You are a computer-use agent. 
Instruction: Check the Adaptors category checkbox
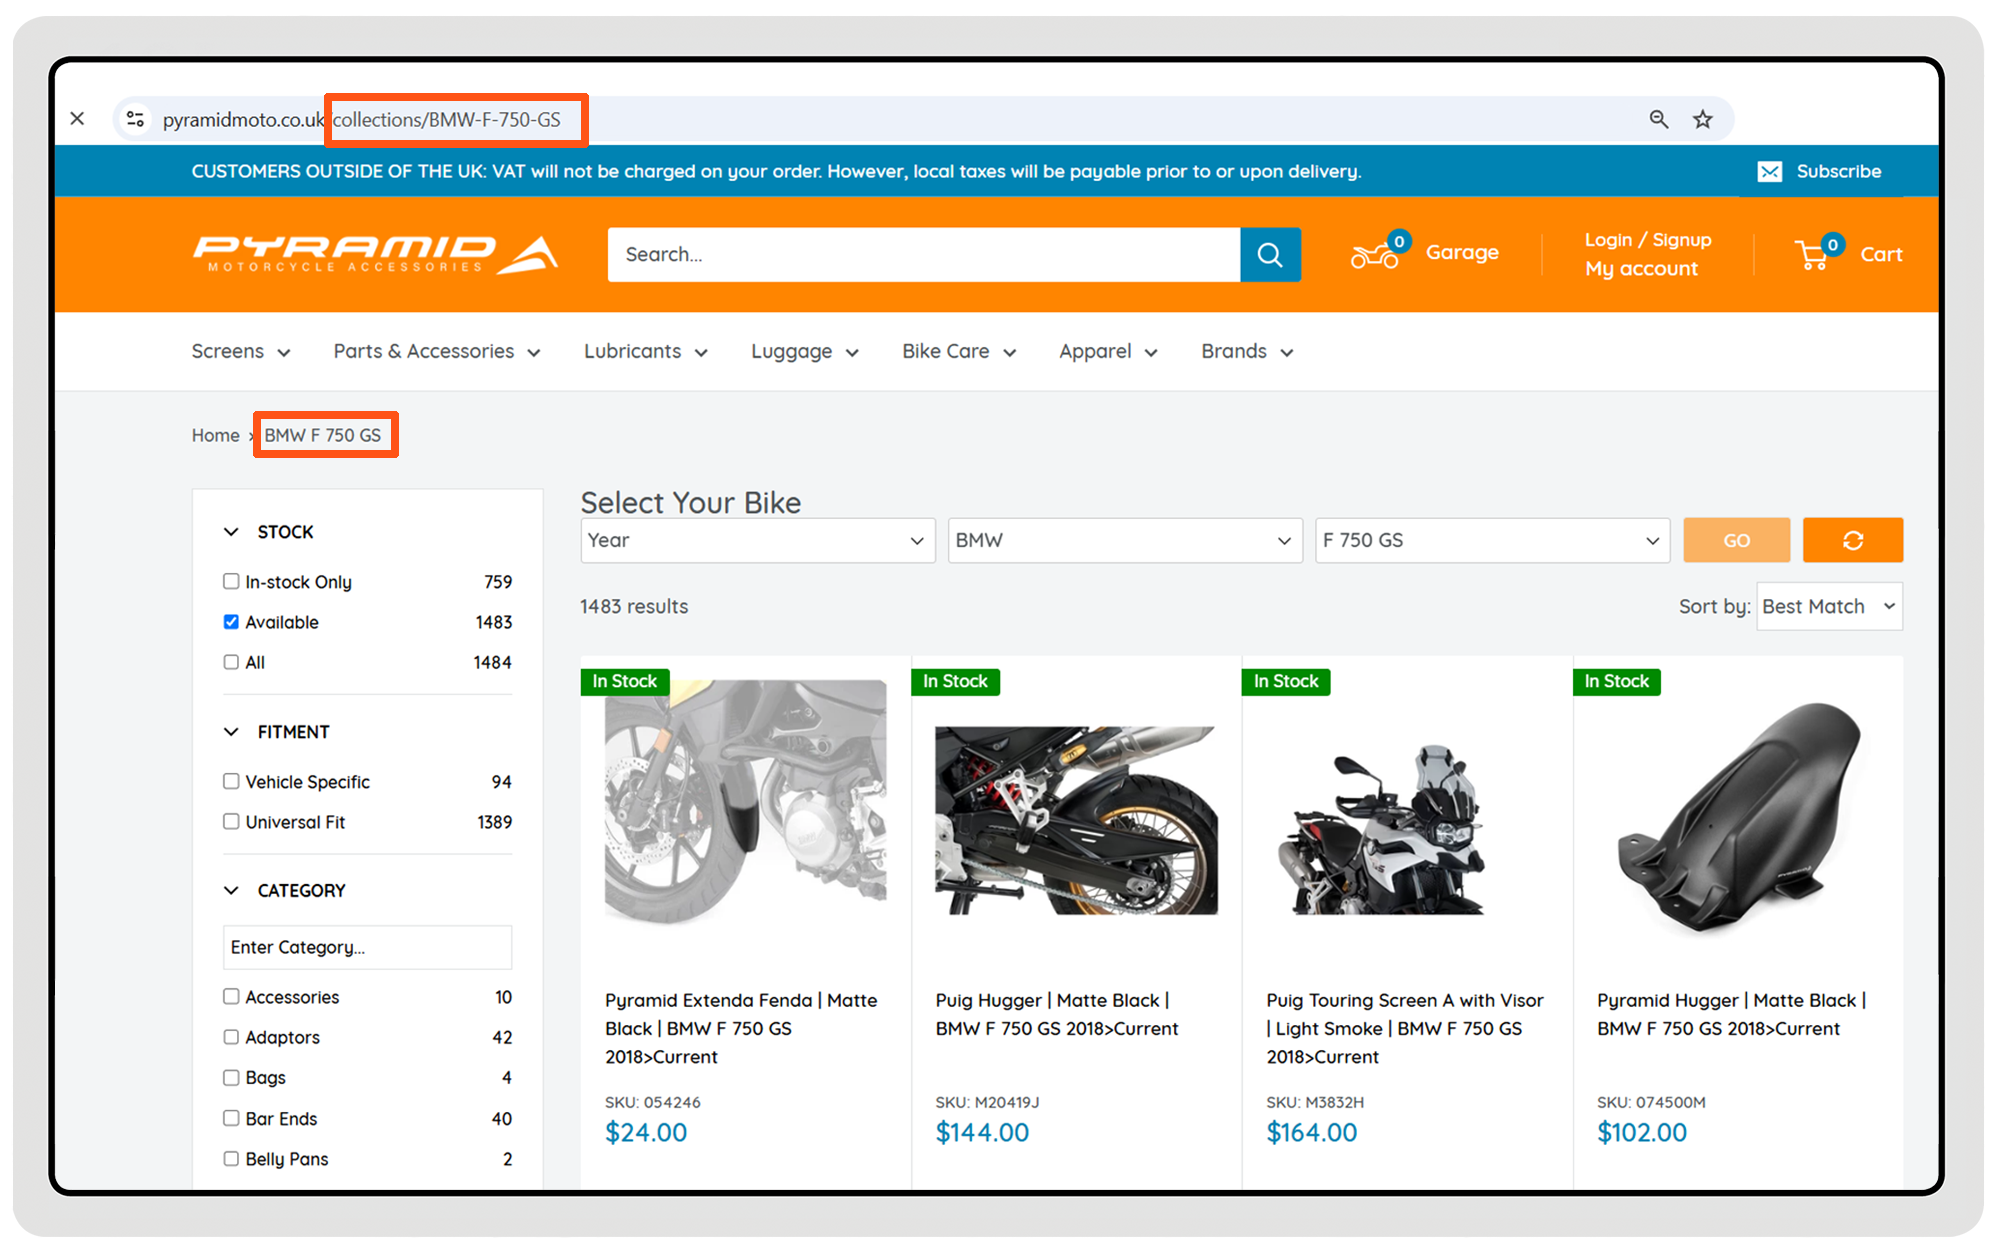point(231,1037)
